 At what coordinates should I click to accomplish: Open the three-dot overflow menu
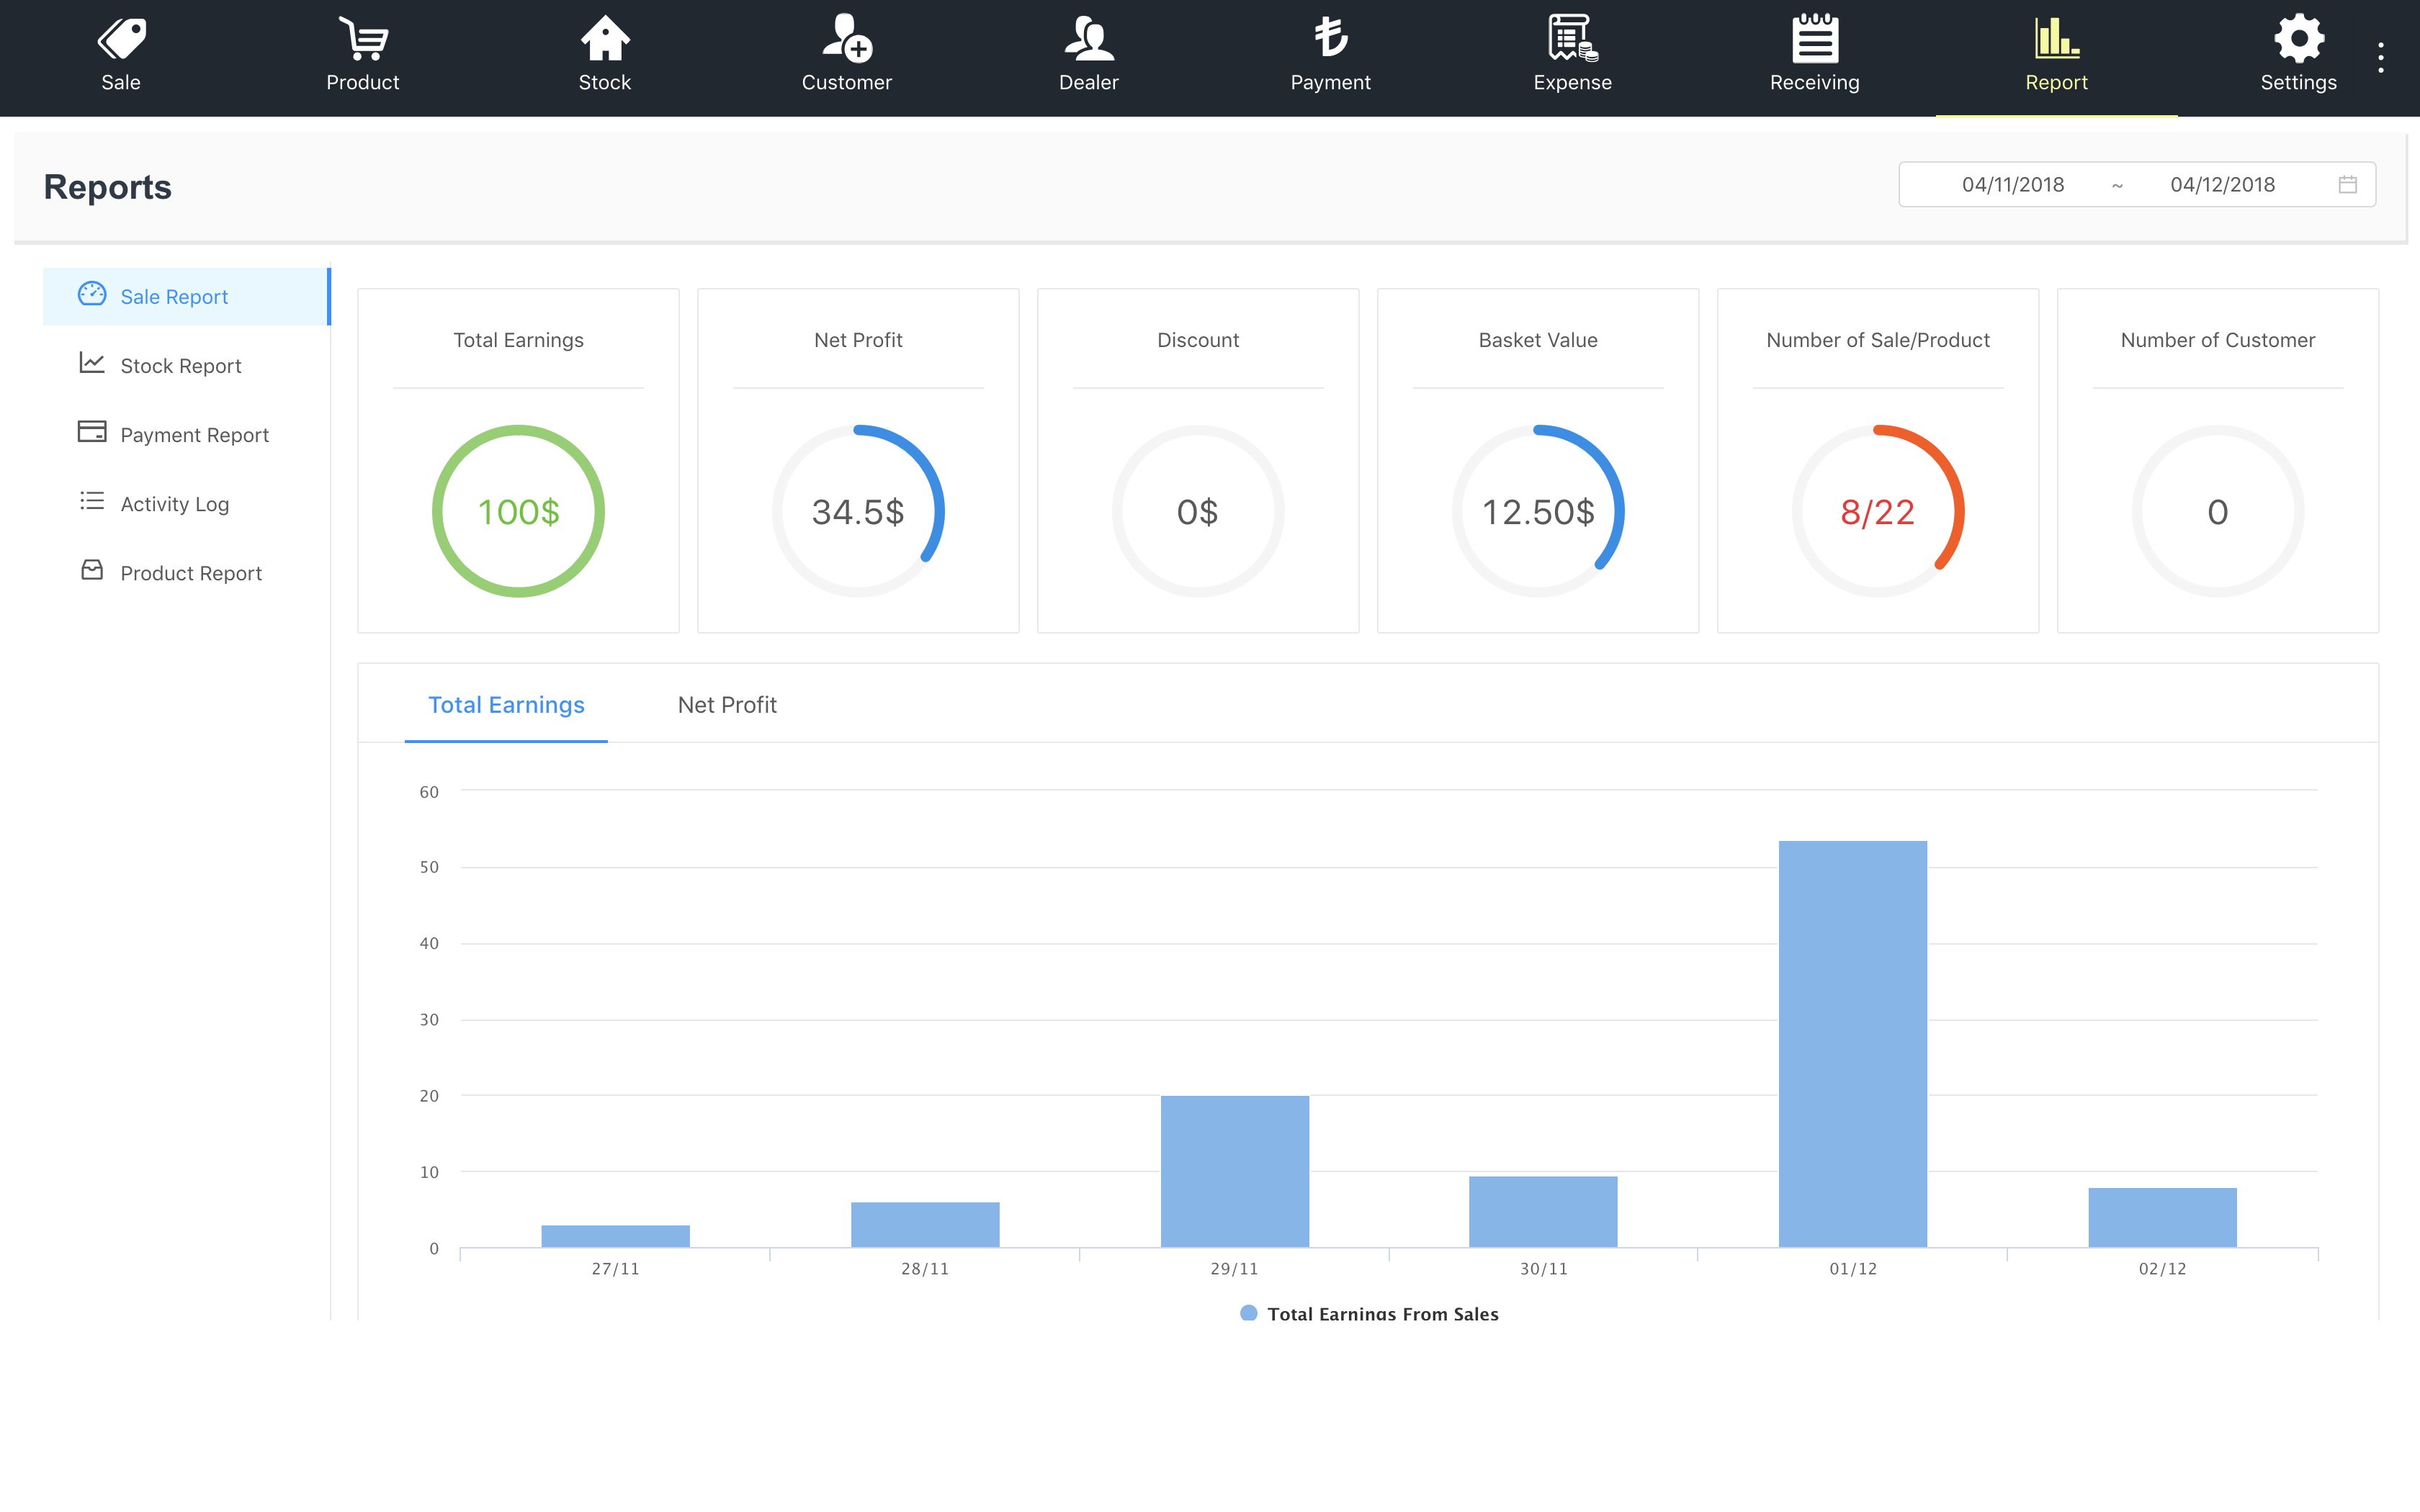pyautogui.click(x=2381, y=57)
